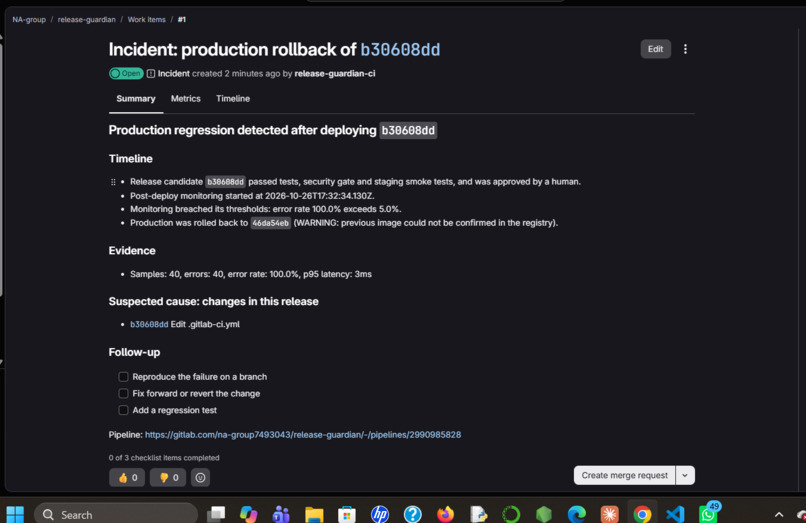Viewport: 806px width, 523px height.
Task: Open WhatsApp with 49 notifications
Action: pos(708,514)
